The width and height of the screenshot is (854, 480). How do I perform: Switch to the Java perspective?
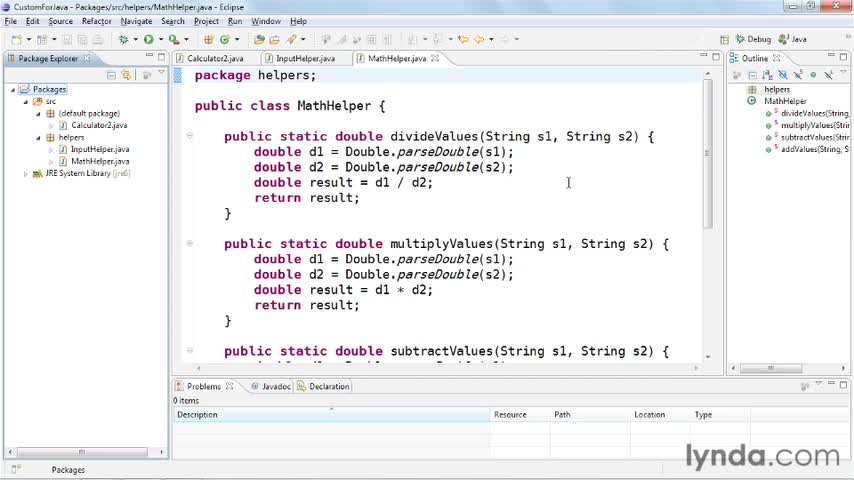point(792,39)
